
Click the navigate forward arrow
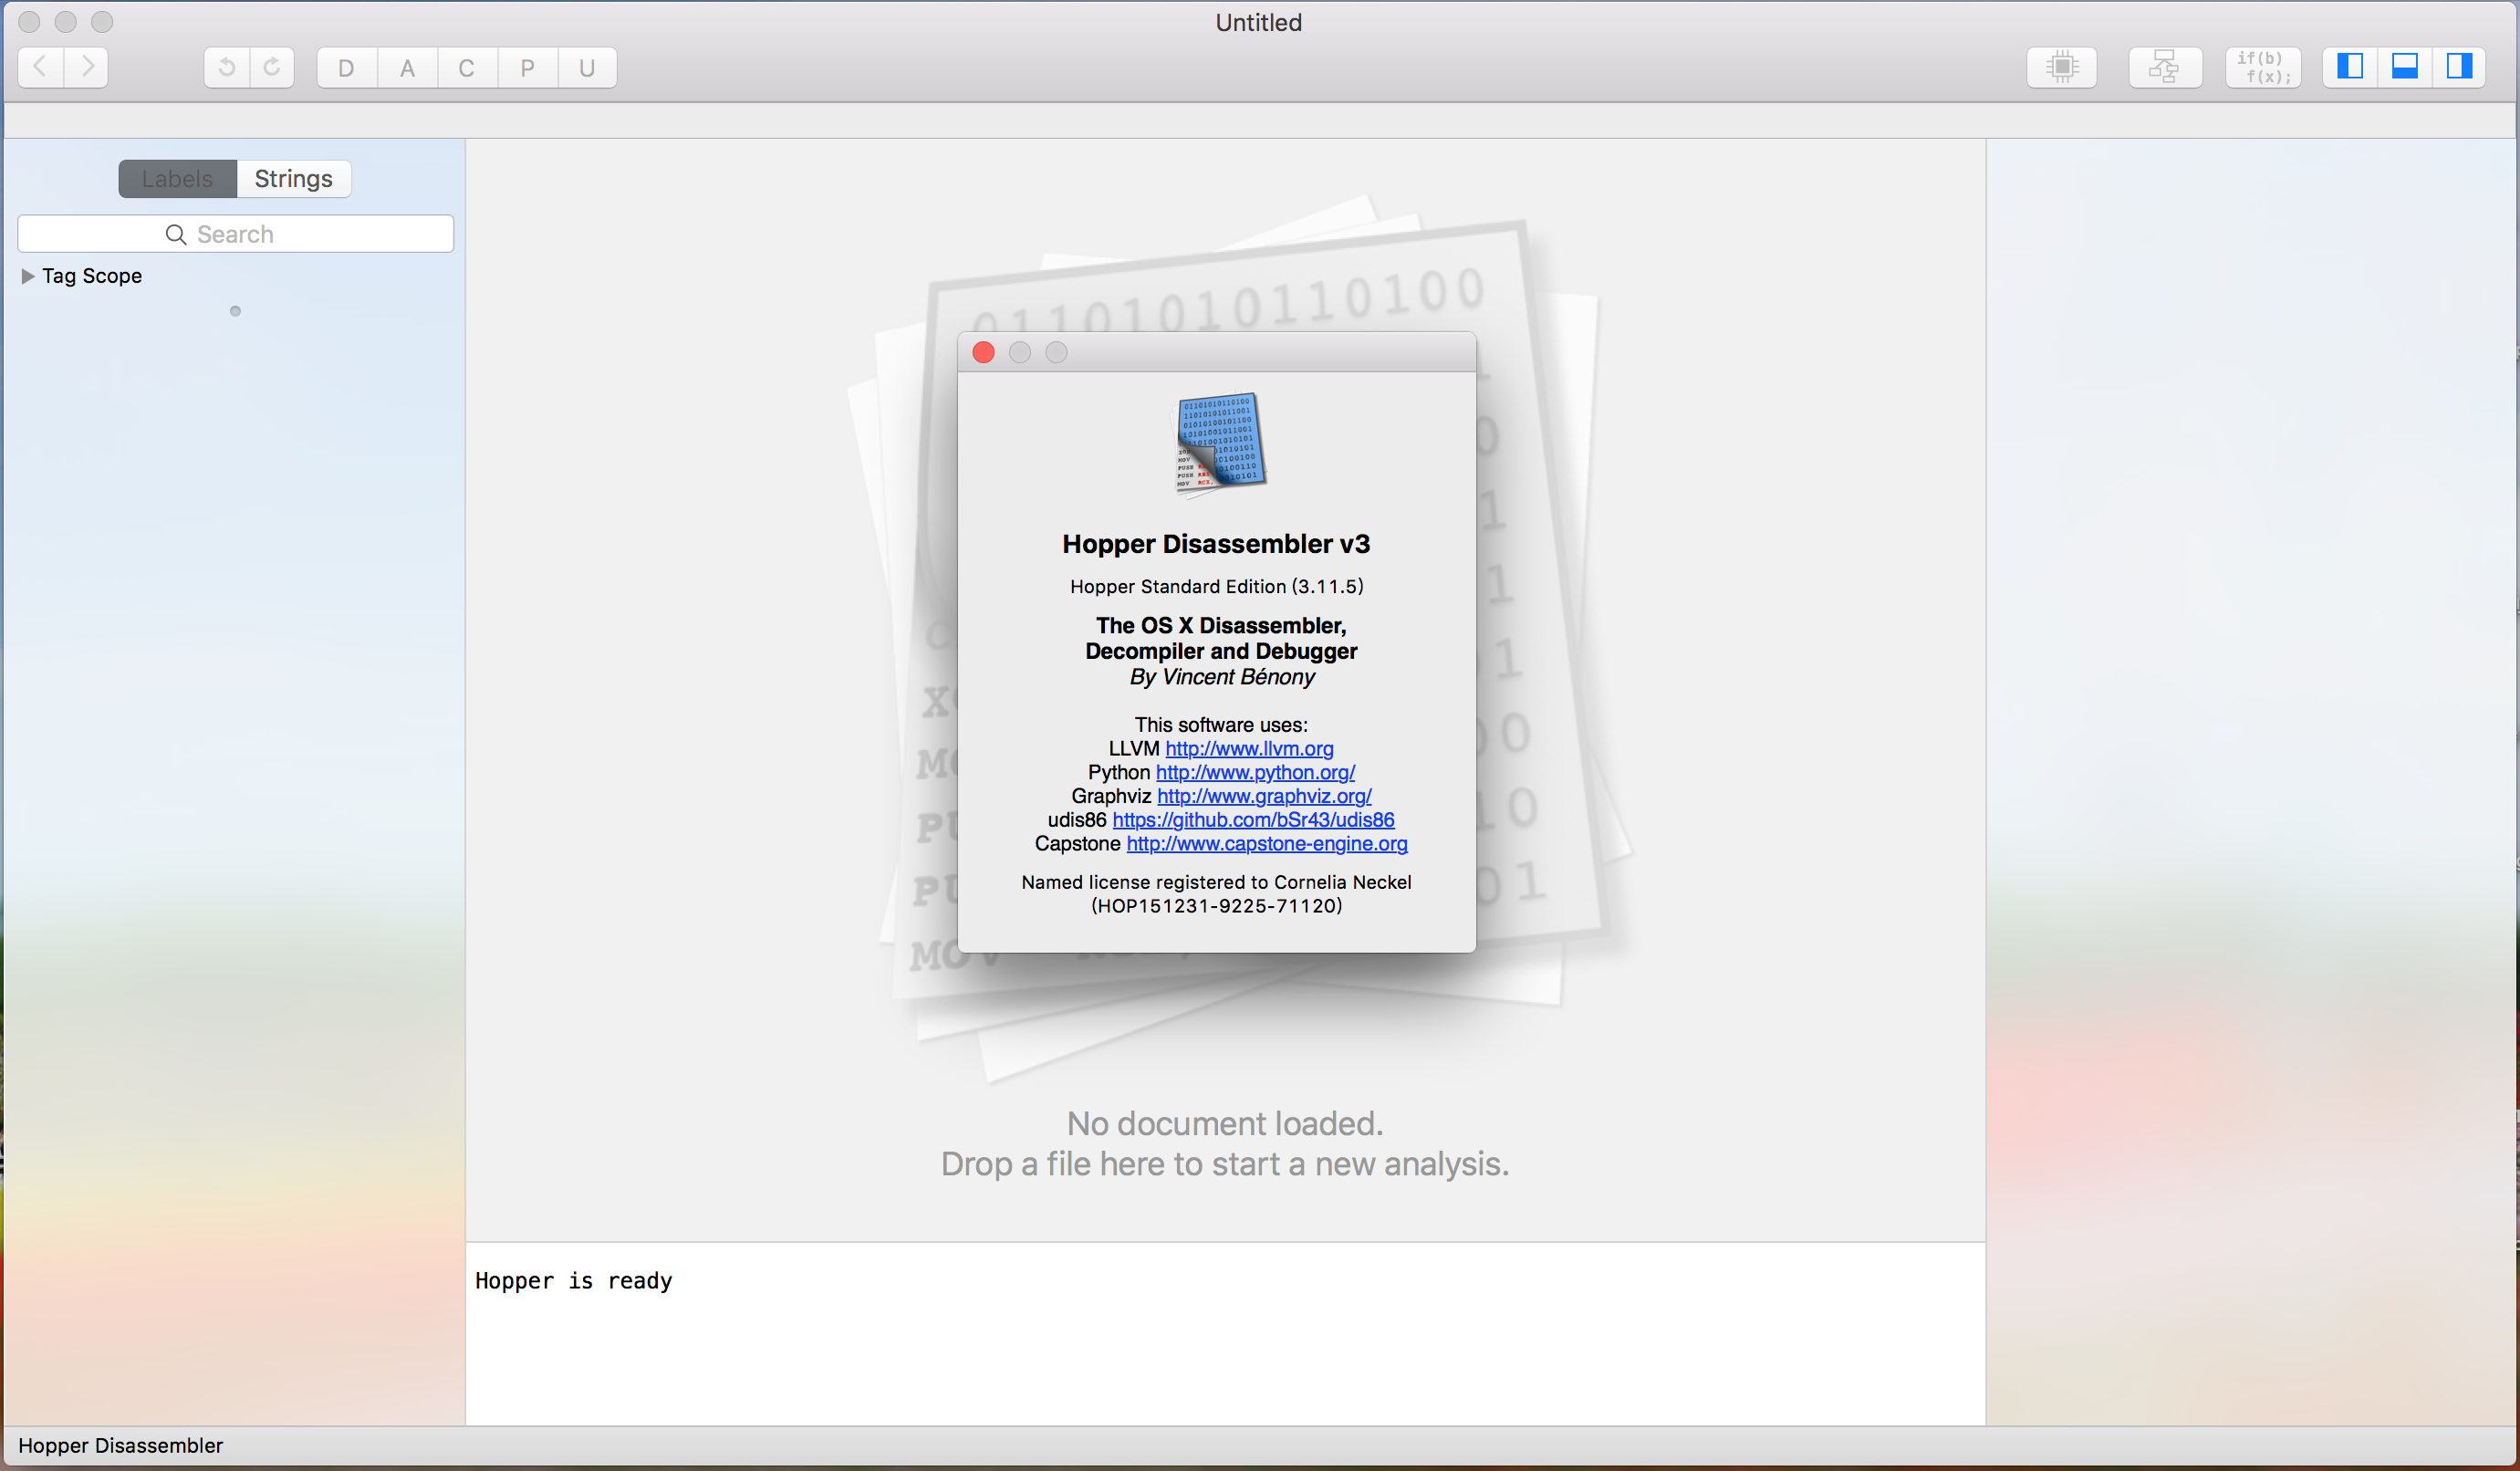click(87, 67)
